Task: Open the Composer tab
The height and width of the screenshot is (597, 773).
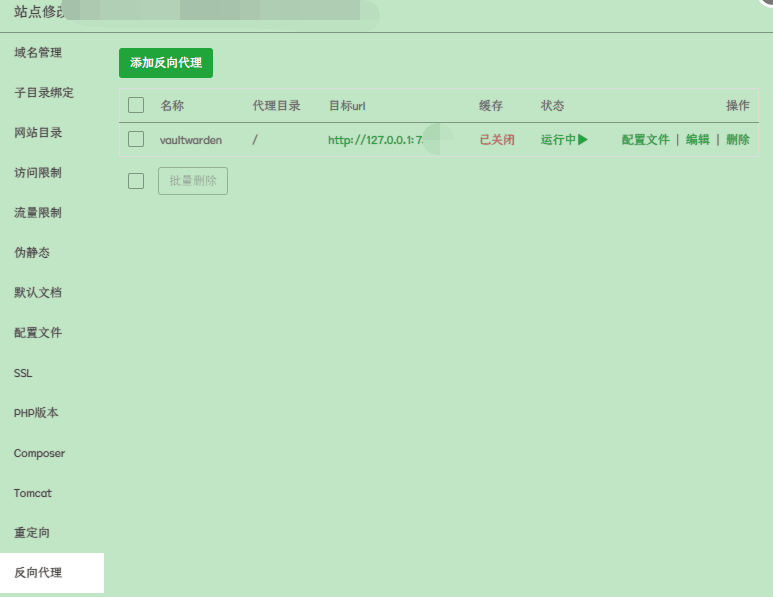Action: (39, 453)
